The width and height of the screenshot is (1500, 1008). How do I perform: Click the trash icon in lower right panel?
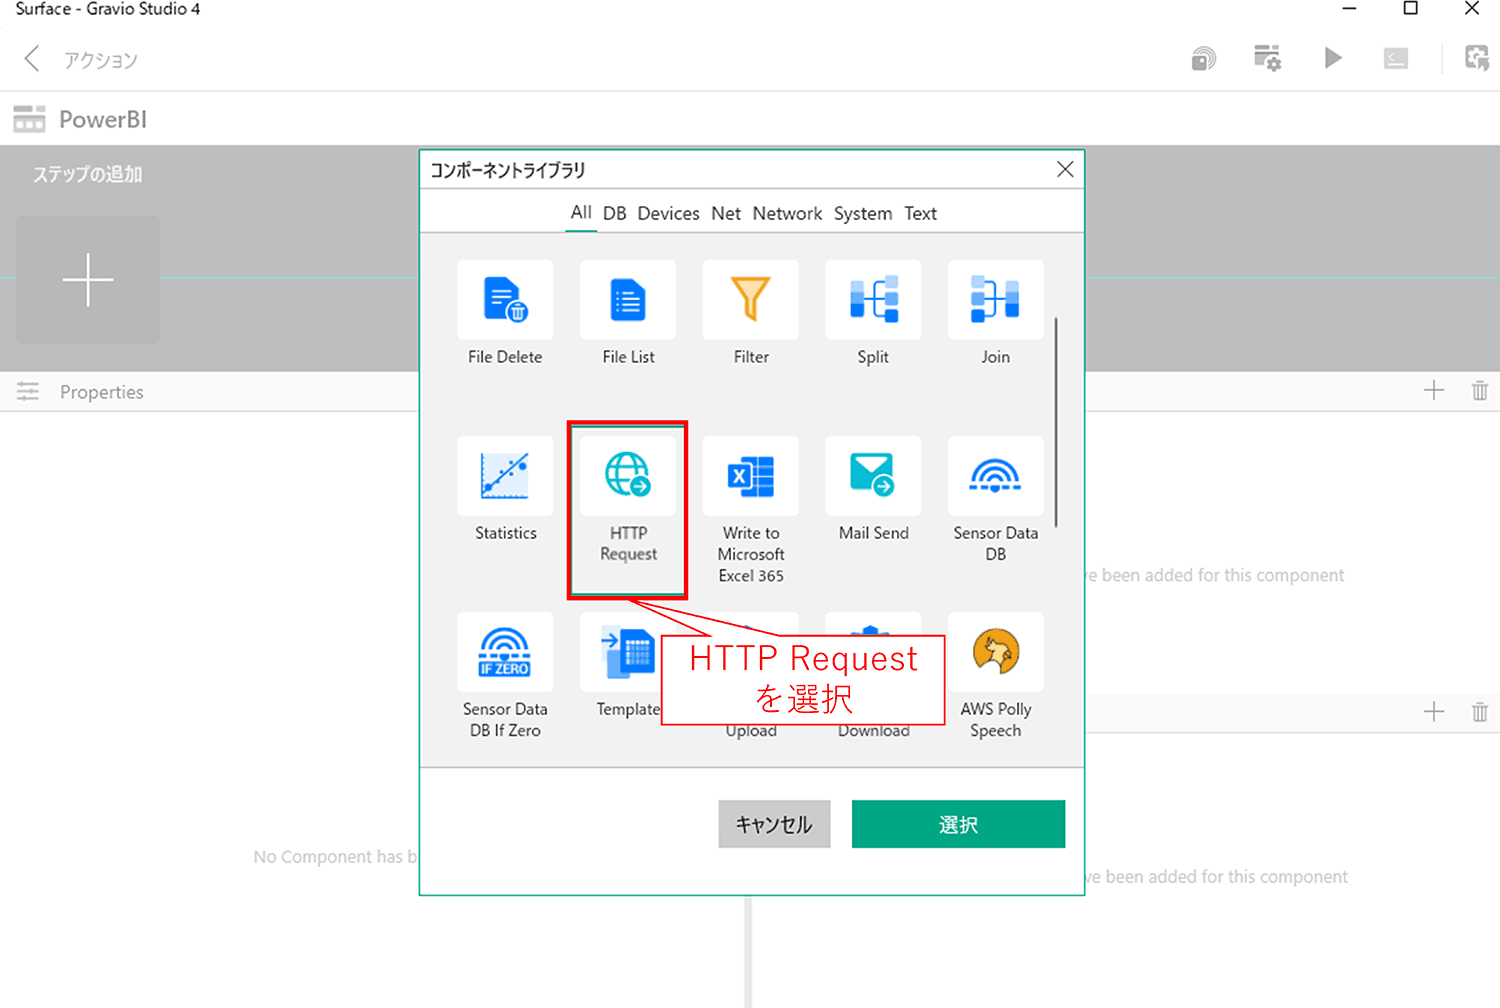pyautogui.click(x=1480, y=711)
